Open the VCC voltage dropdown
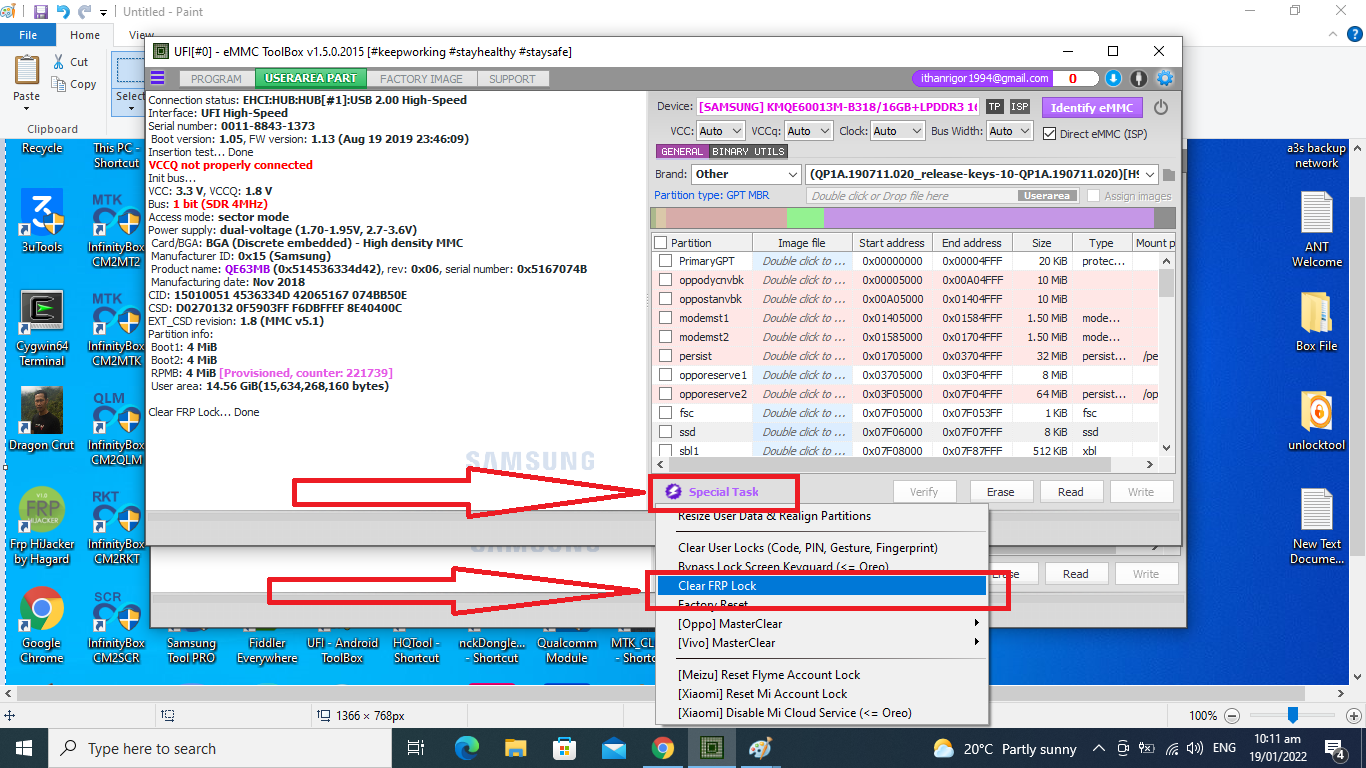The height and width of the screenshot is (768, 1366). (720, 131)
